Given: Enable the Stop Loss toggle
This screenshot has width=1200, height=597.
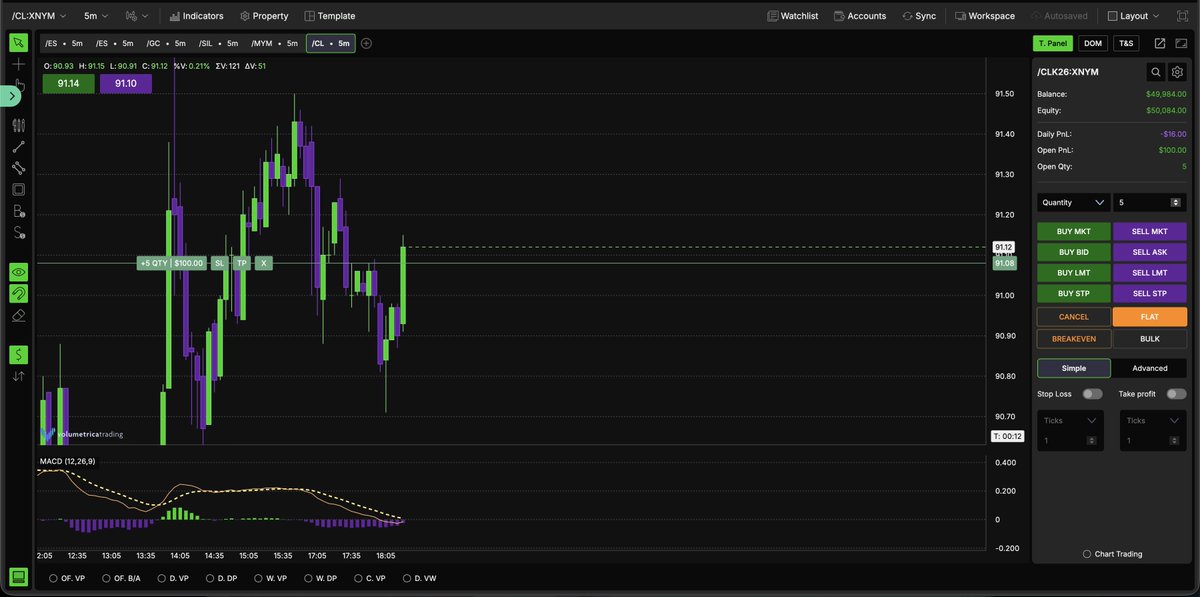Looking at the screenshot, I should [1093, 394].
